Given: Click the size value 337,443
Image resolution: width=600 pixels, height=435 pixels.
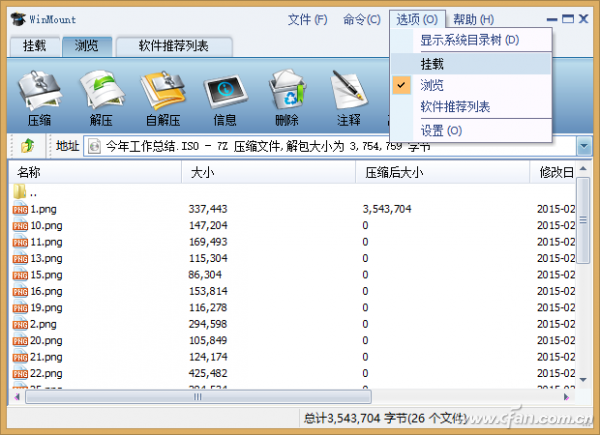Looking at the screenshot, I should [x=208, y=209].
